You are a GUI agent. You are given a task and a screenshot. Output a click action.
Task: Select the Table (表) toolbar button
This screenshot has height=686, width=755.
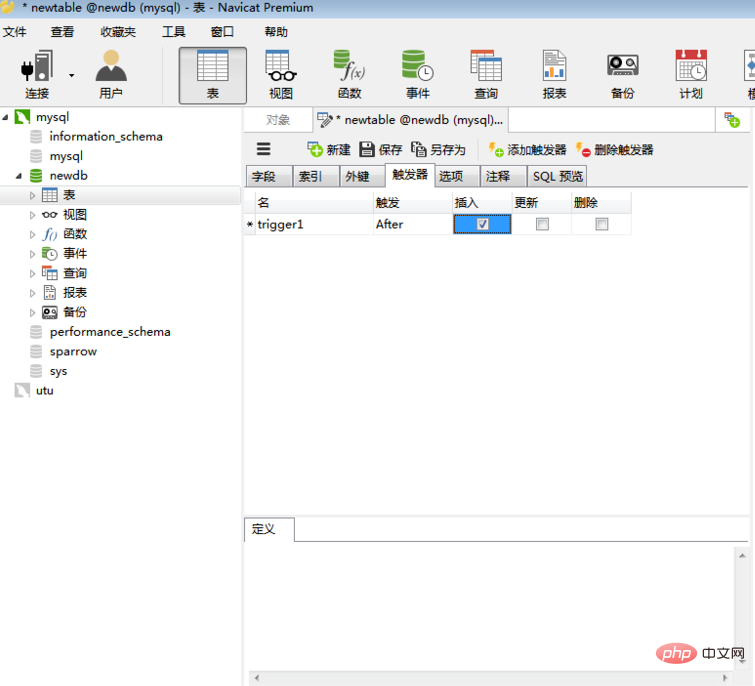click(x=213, y=76)
